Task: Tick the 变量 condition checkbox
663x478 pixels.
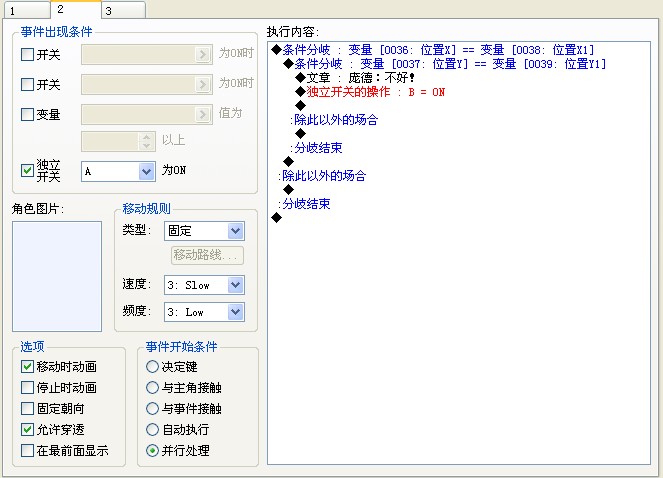Action: [x=27, y=114]
